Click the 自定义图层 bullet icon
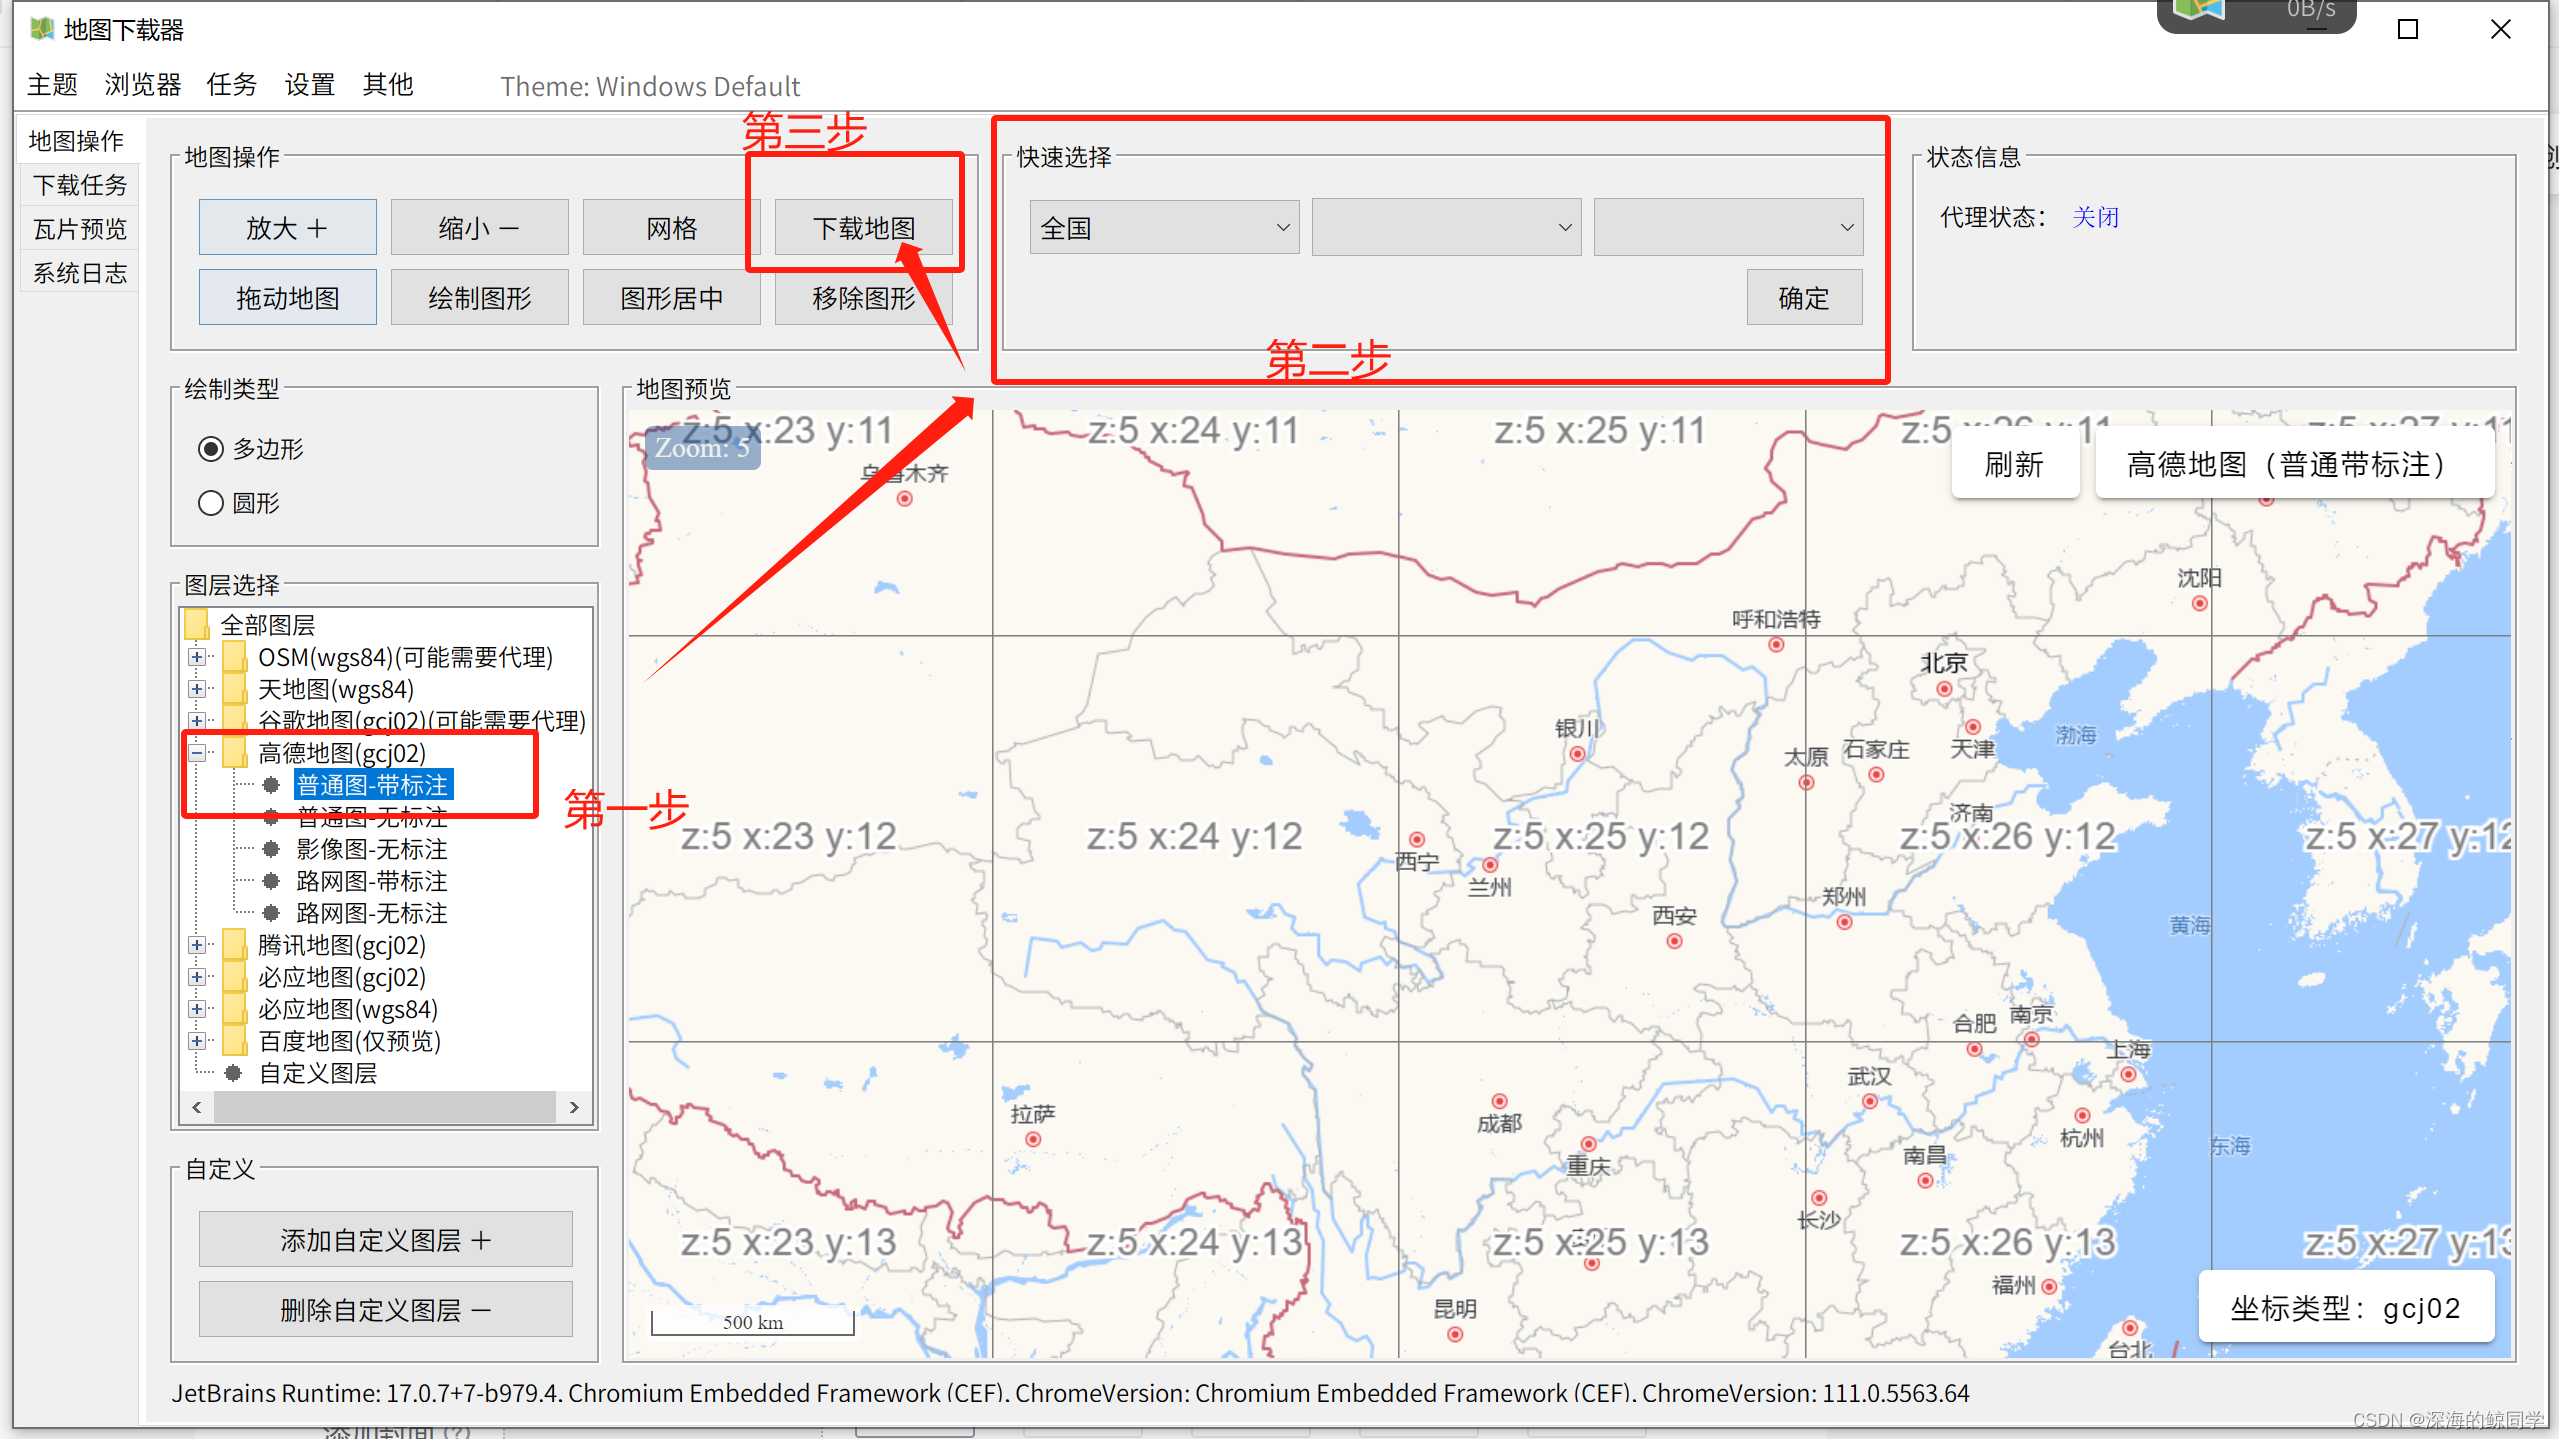 pos(234,1073)
